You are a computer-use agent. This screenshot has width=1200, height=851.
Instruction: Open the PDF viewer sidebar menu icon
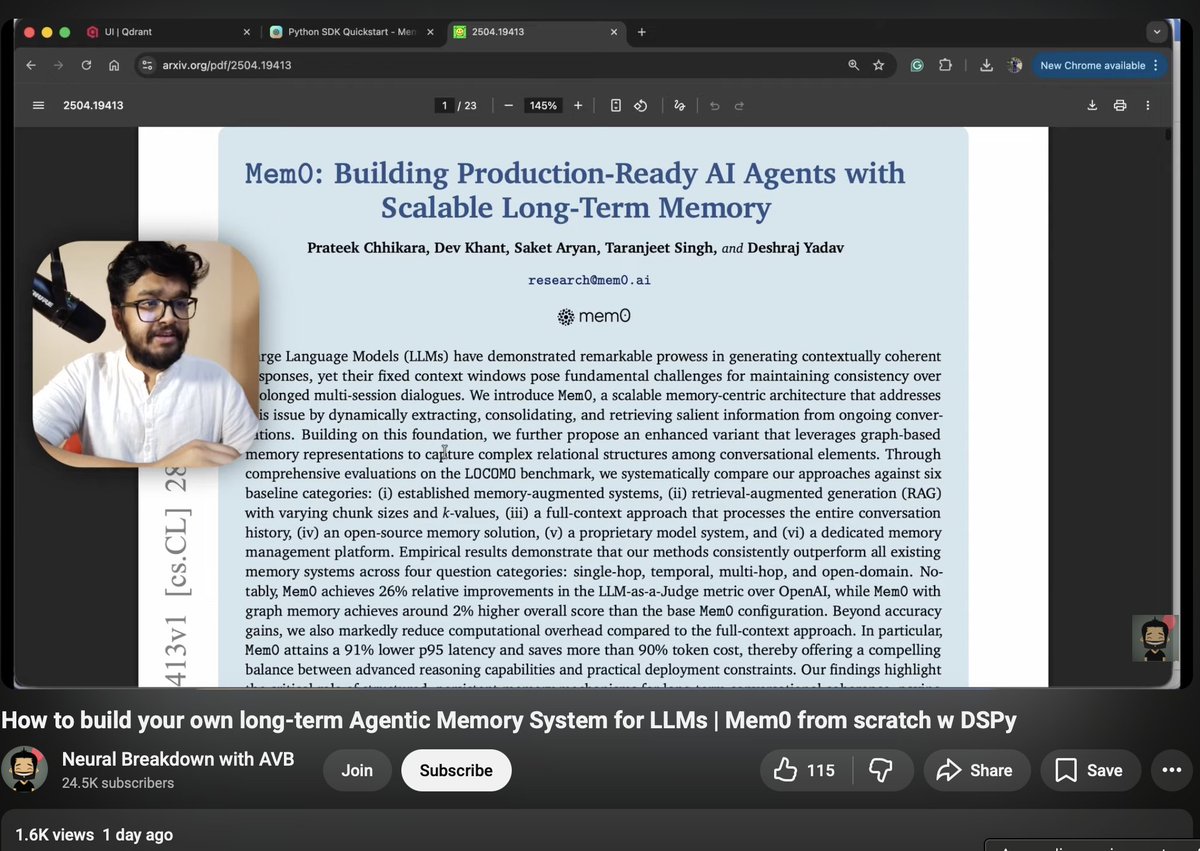pos(38,105)
